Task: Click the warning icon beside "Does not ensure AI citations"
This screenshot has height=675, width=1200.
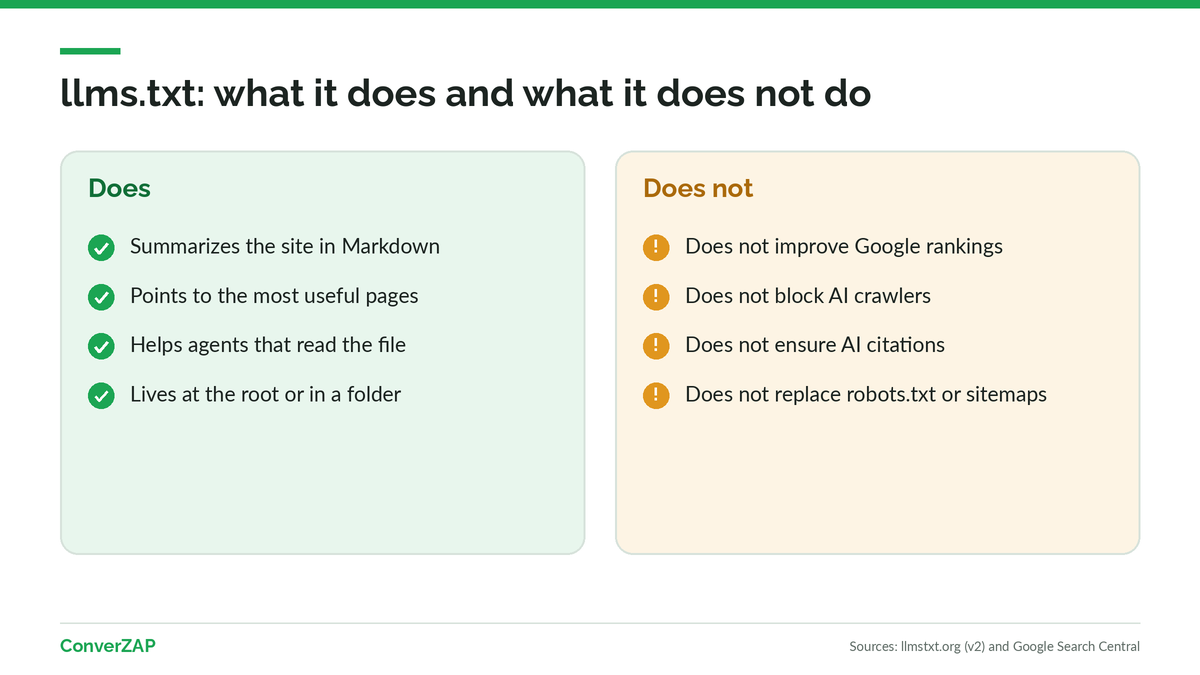Action: coord(656,347)
